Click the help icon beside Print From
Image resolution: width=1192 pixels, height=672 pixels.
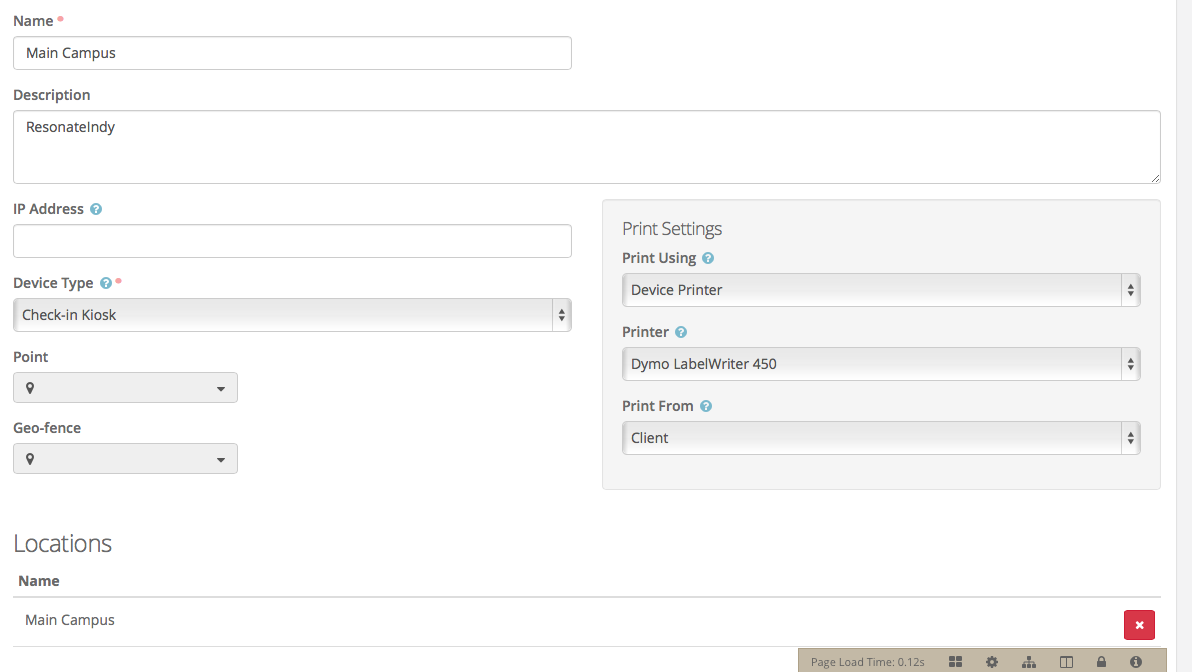(706, 406)
